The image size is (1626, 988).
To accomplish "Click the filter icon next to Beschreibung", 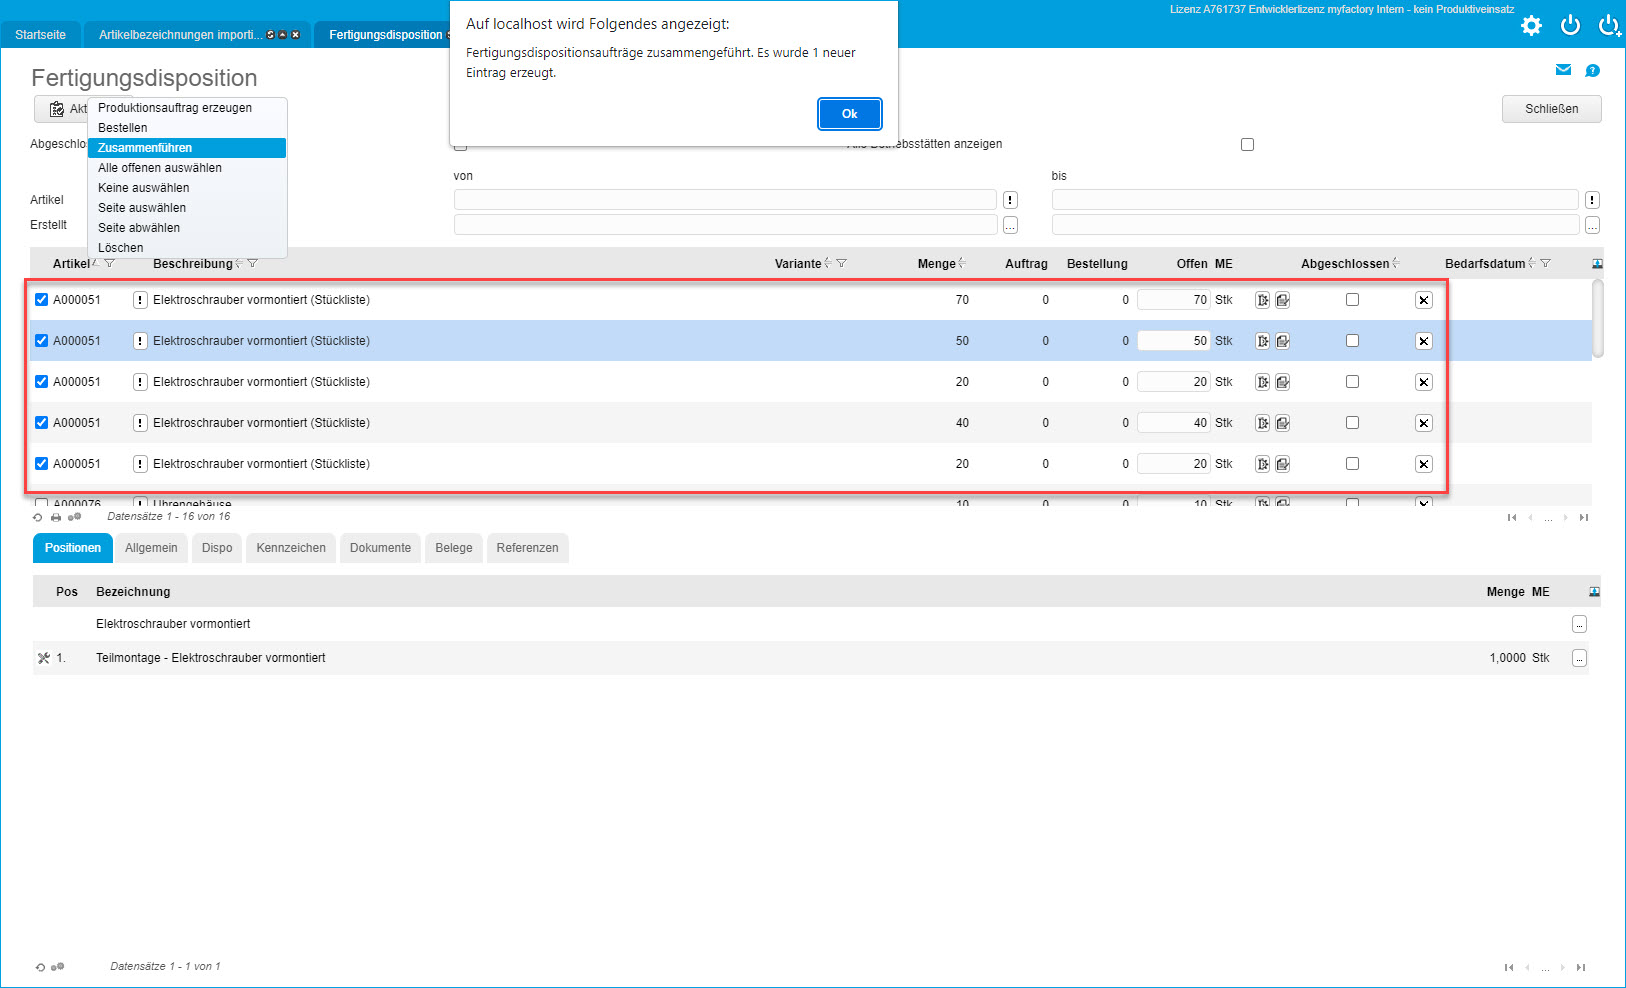I will pos(253,264).
